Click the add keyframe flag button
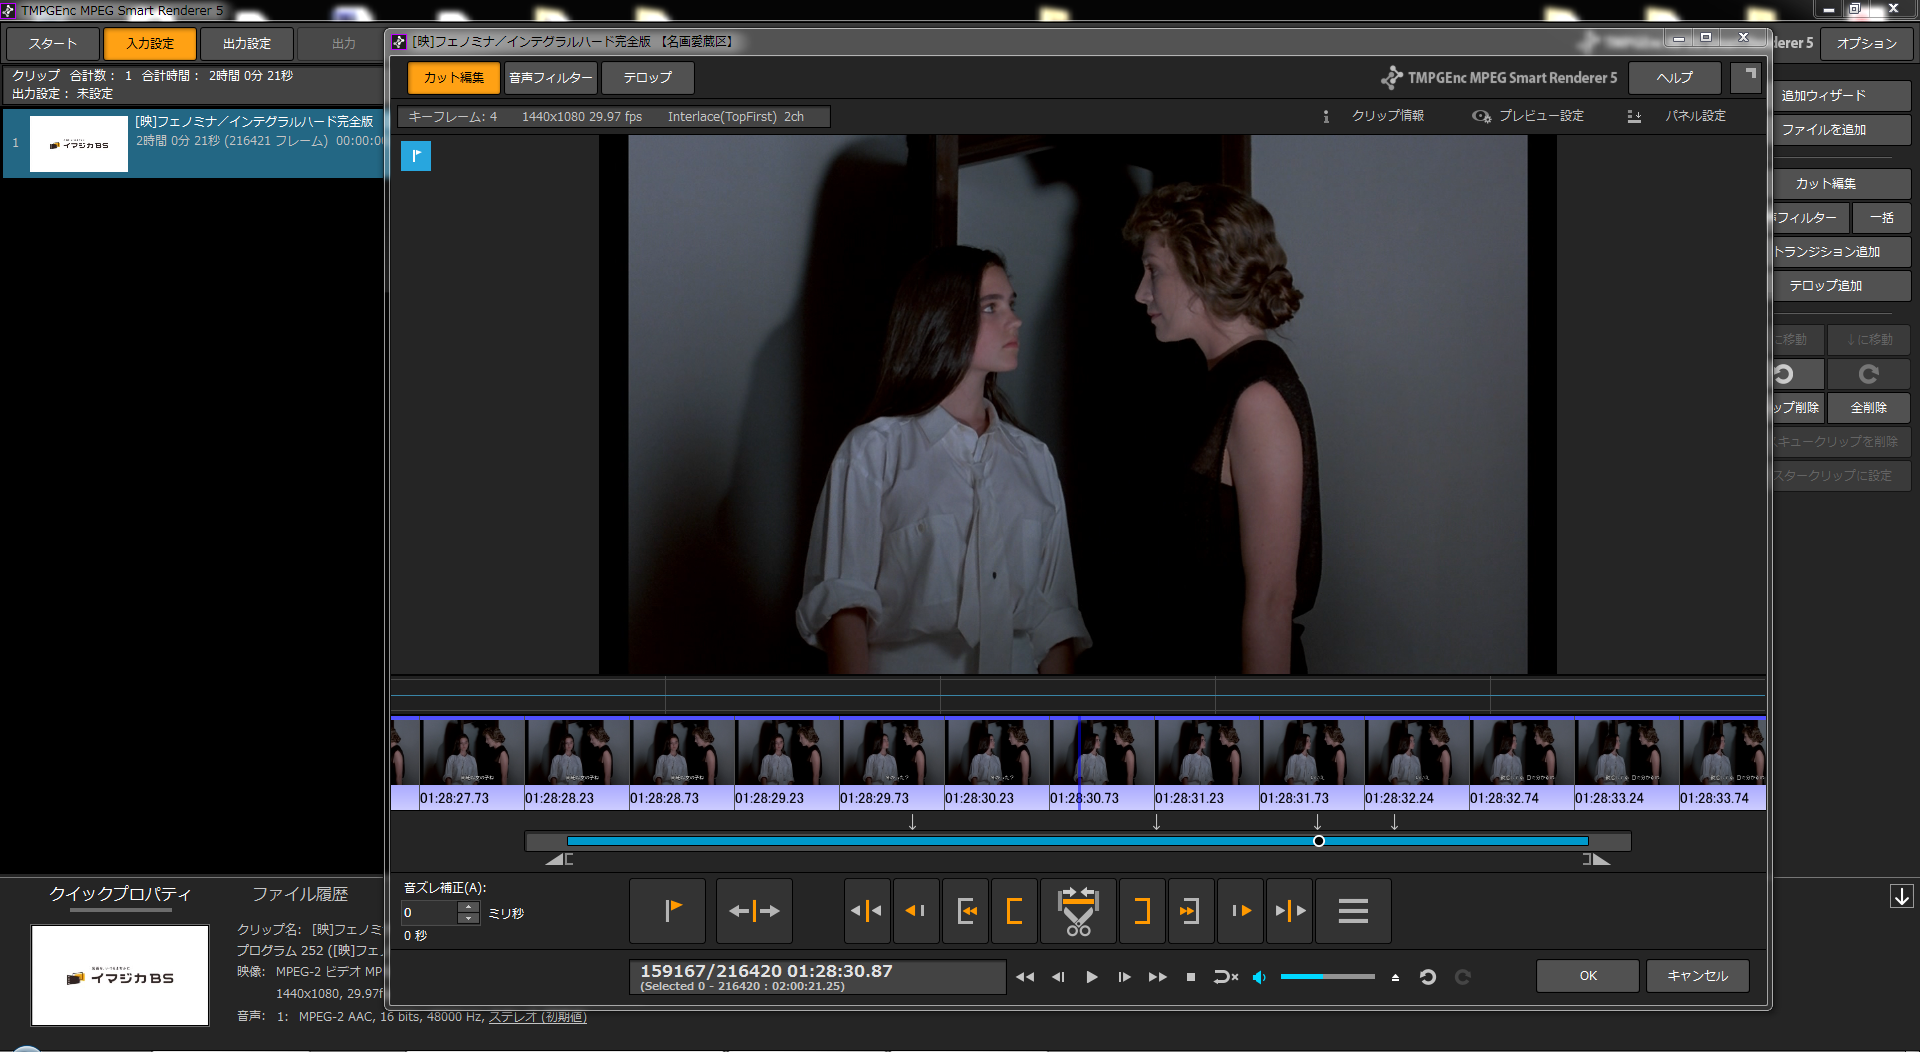Viewport: 1920px width, 1052px height. tap(667, 911)
